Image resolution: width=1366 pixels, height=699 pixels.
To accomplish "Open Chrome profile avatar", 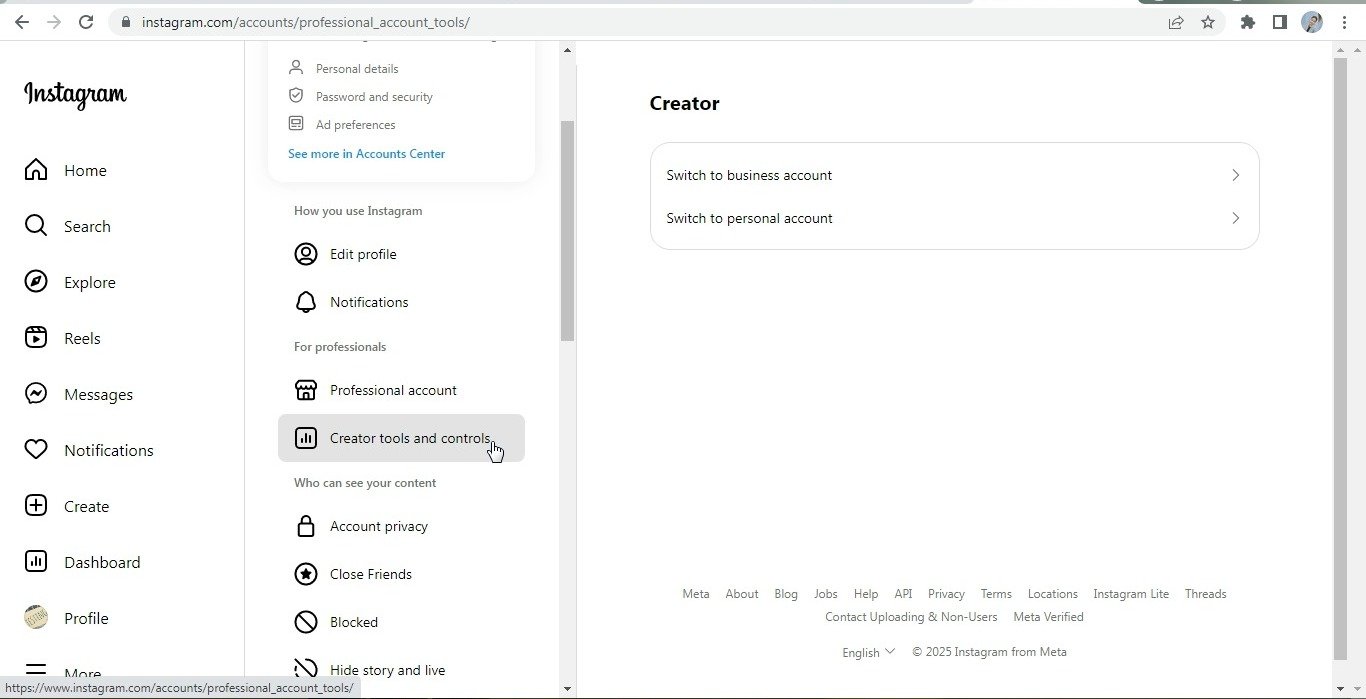I will coord(1312,22).
